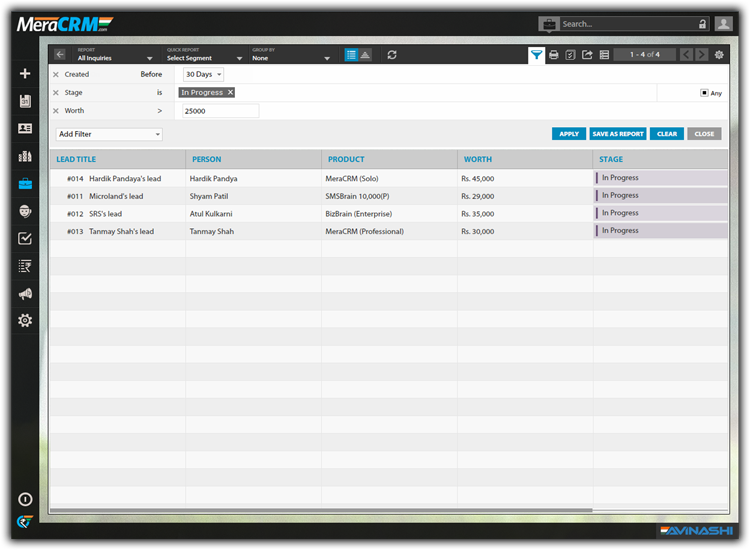
Task: Click the refresh icon in toolbar
Action: 392,55
